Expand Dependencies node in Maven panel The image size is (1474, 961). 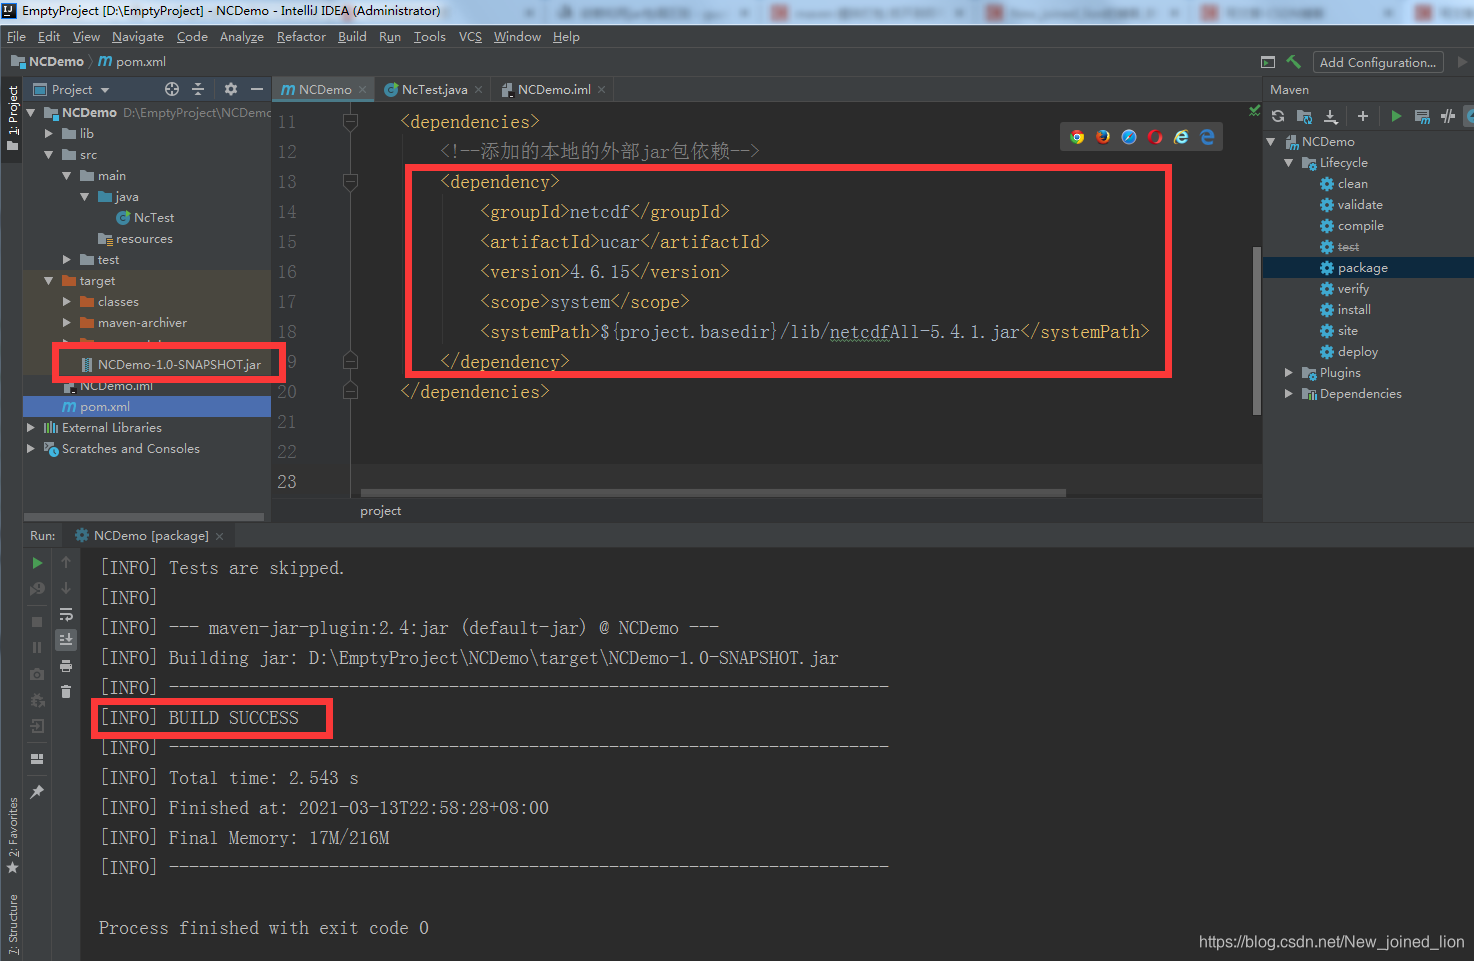tap(1289, 394)
